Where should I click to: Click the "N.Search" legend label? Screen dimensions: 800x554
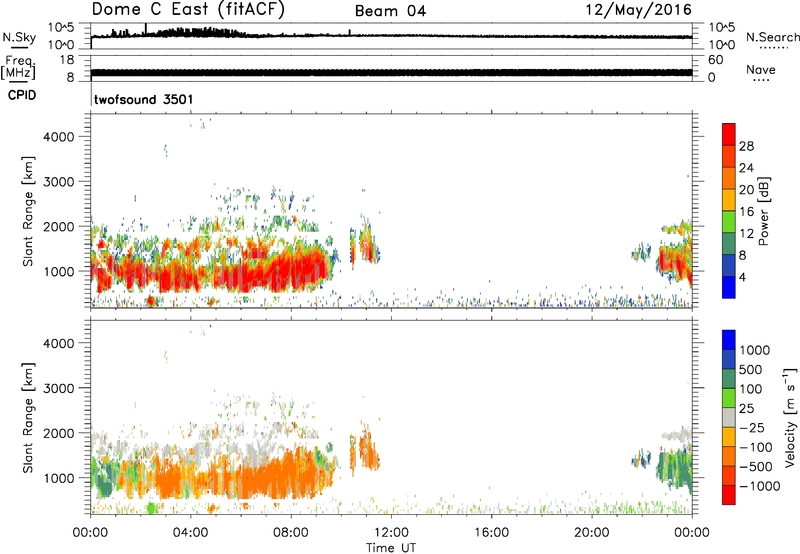772,37
